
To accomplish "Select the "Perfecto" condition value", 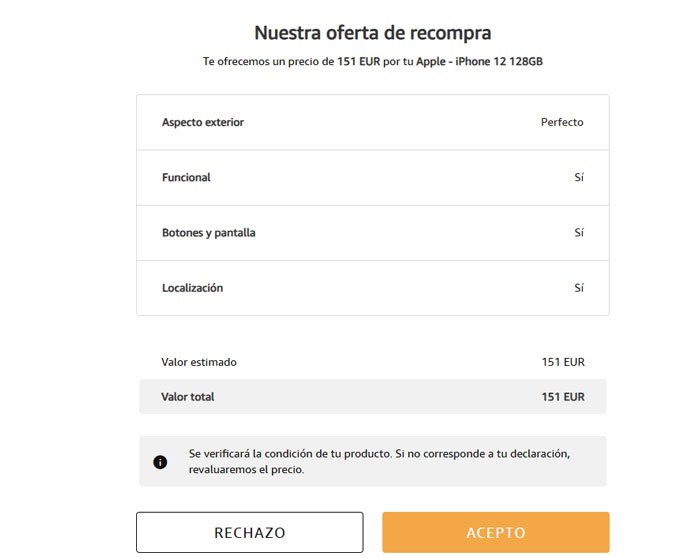I will pyautogui.click(x=562, y=122).
